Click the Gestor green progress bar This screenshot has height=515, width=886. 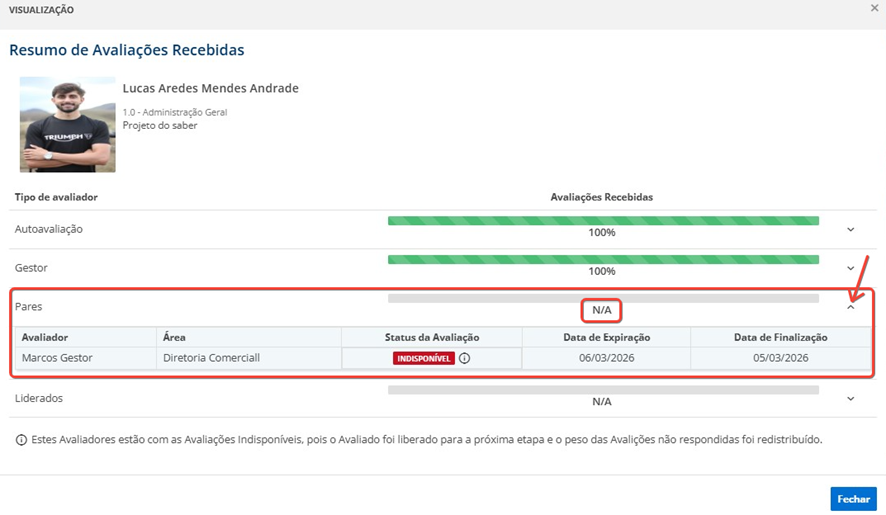tap(603, 260)
